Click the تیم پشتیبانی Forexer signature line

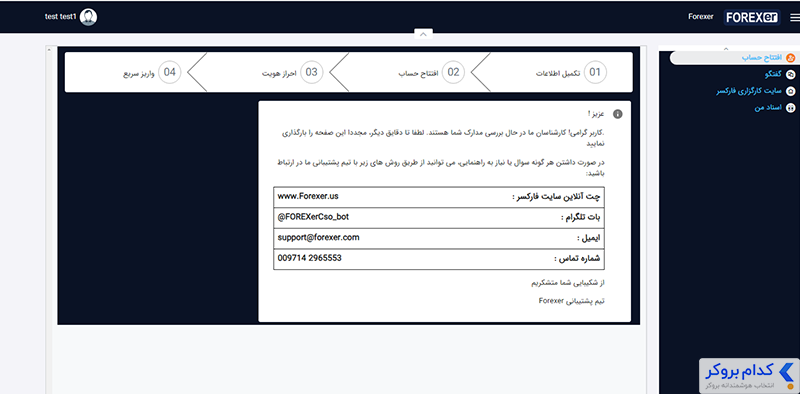pyautogui.click(x=571, y=301)
